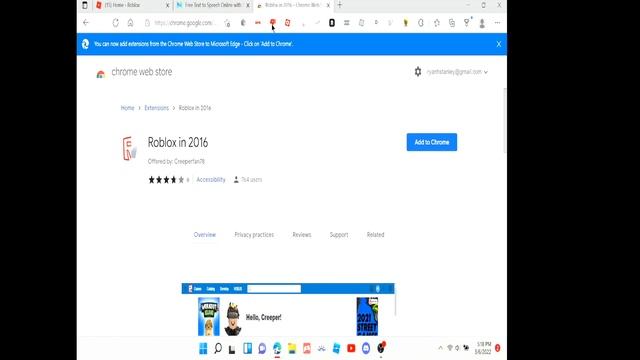Click the lock icon beside the URL
The height and width of the screenshot is (360, 640).
tap(147, 23)
